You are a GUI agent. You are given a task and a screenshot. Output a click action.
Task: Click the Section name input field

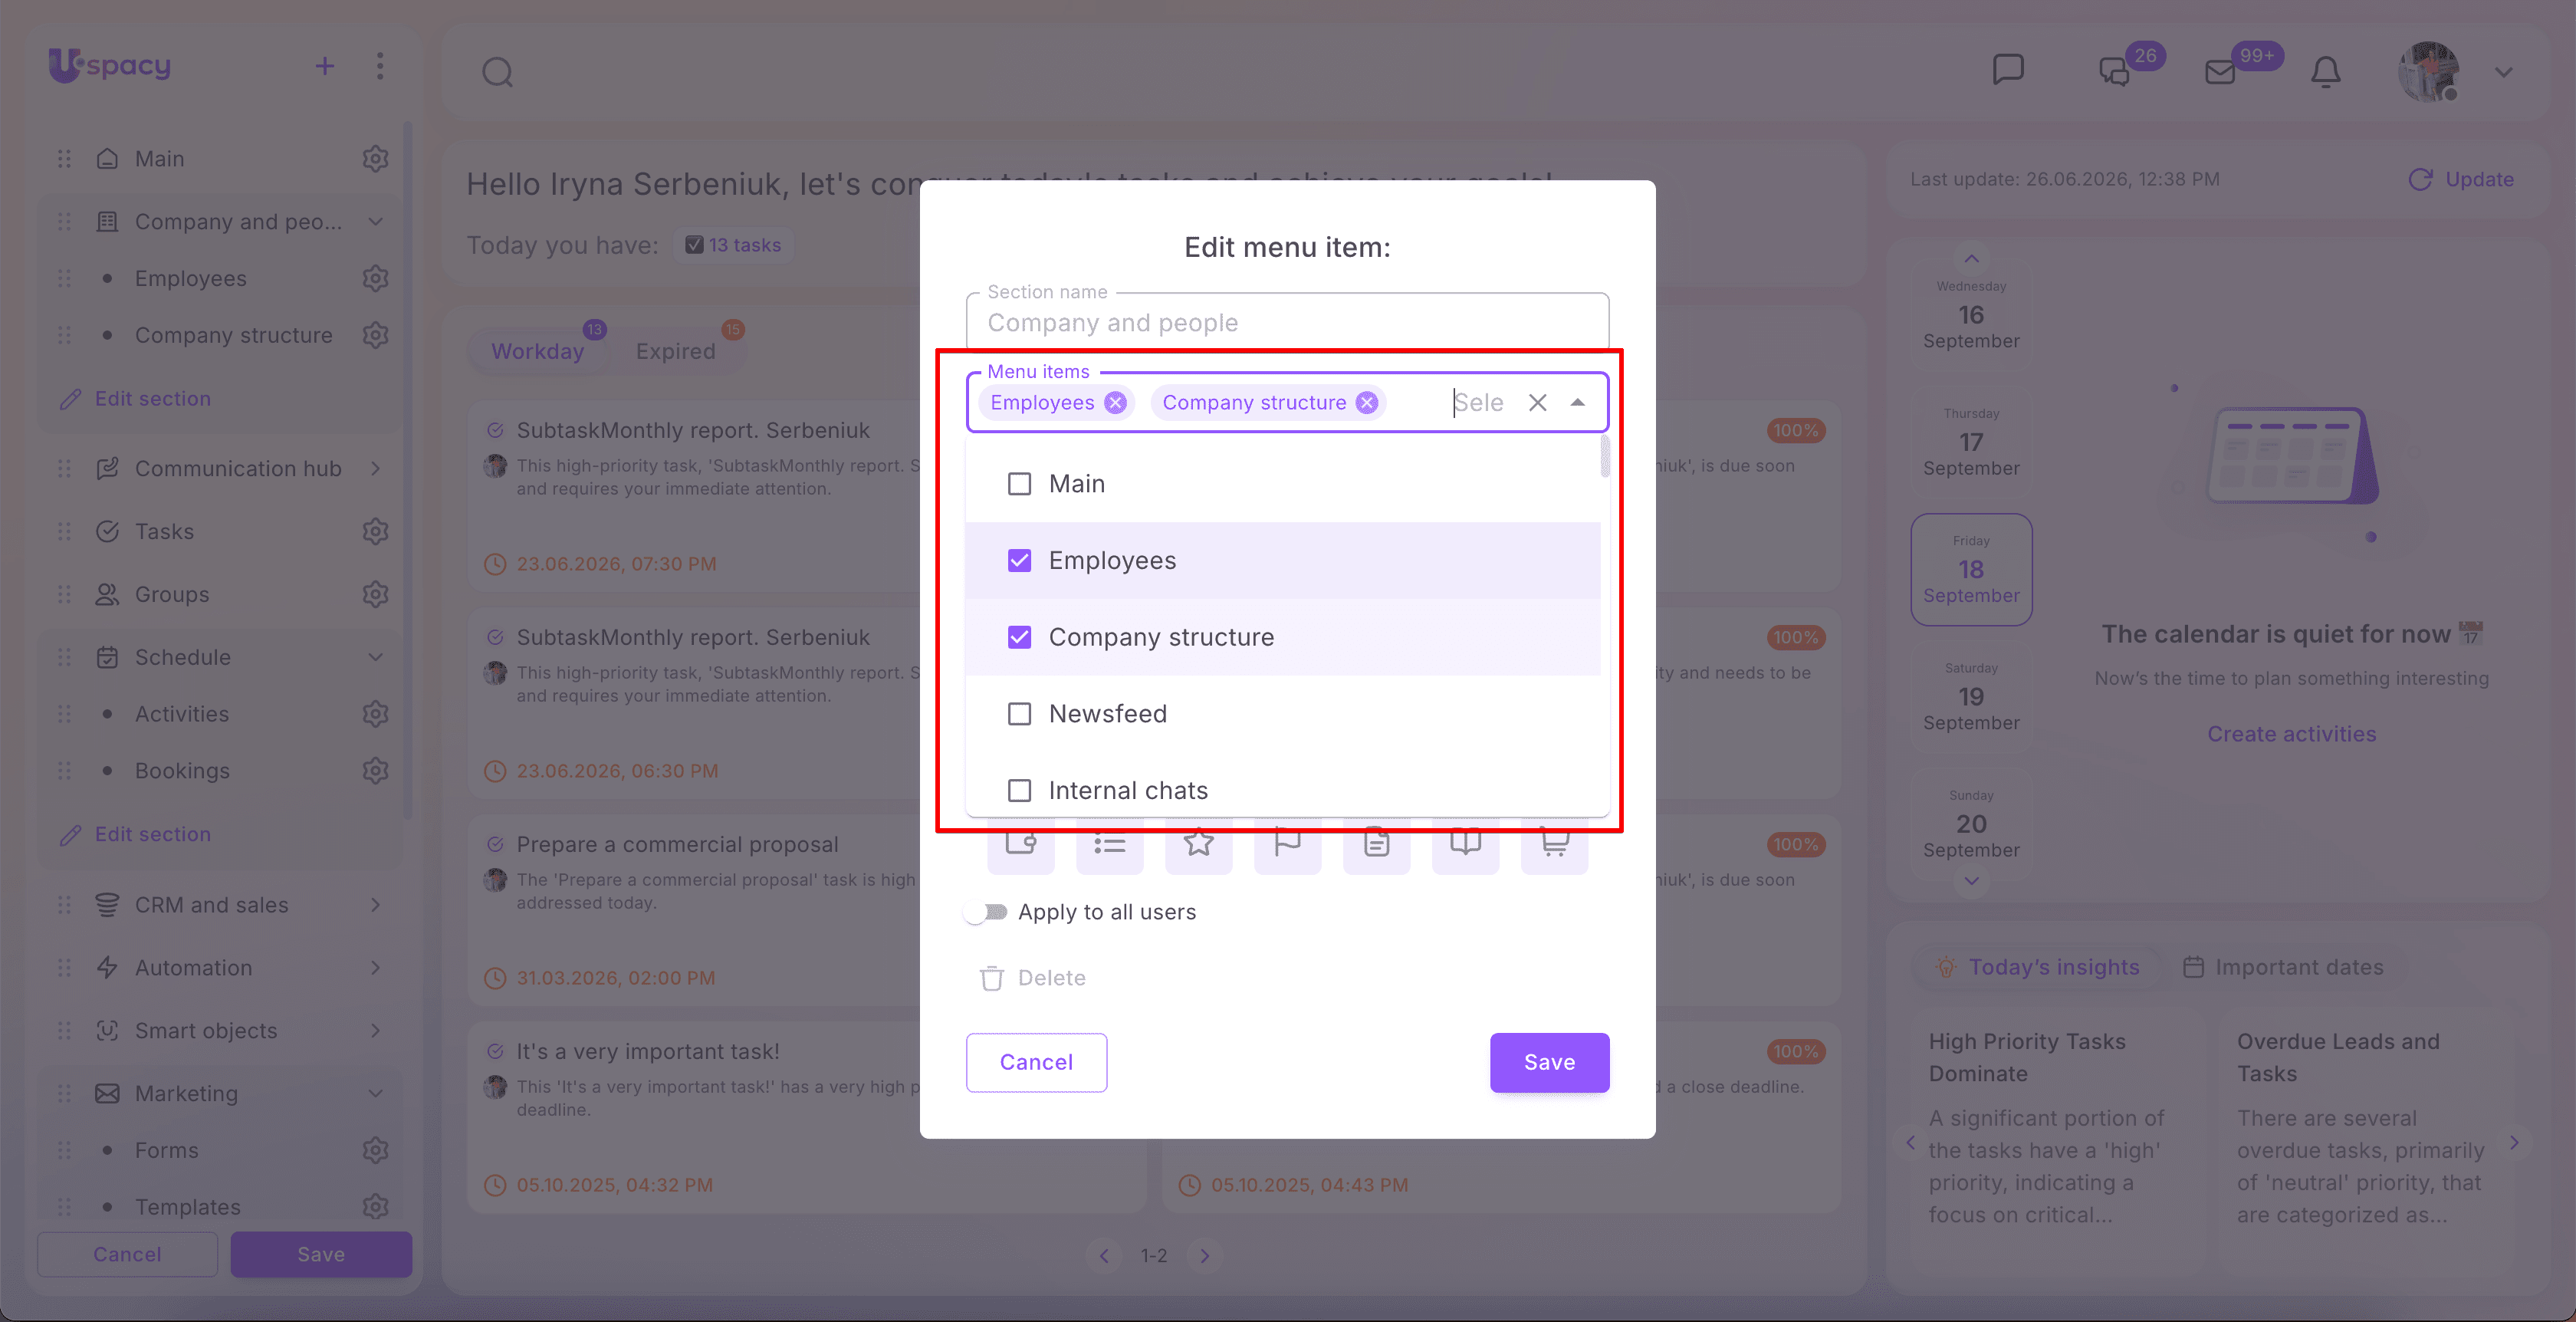pos(1287,322)
